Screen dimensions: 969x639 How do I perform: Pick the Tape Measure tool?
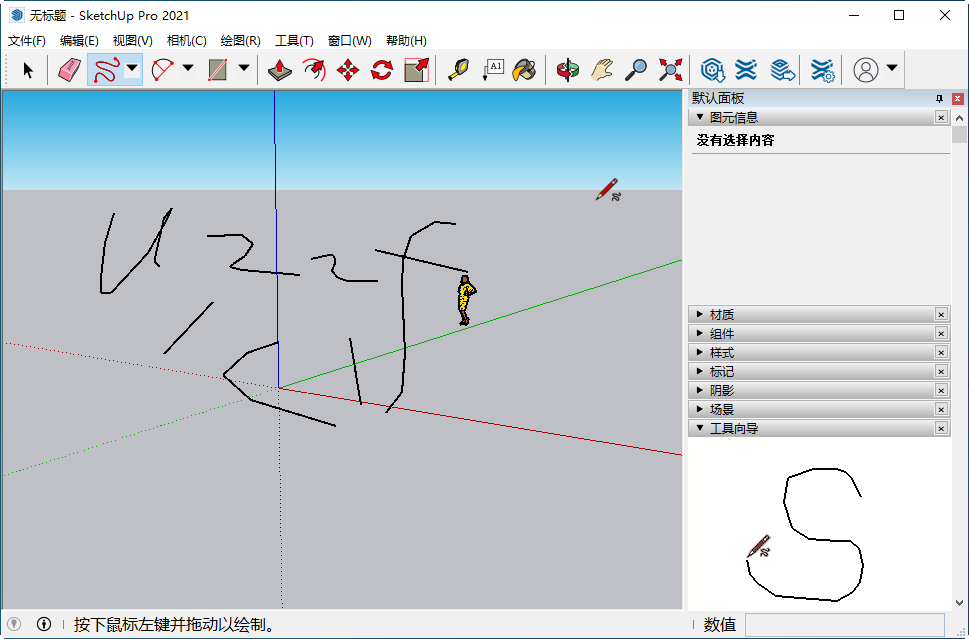coord(459,69)
